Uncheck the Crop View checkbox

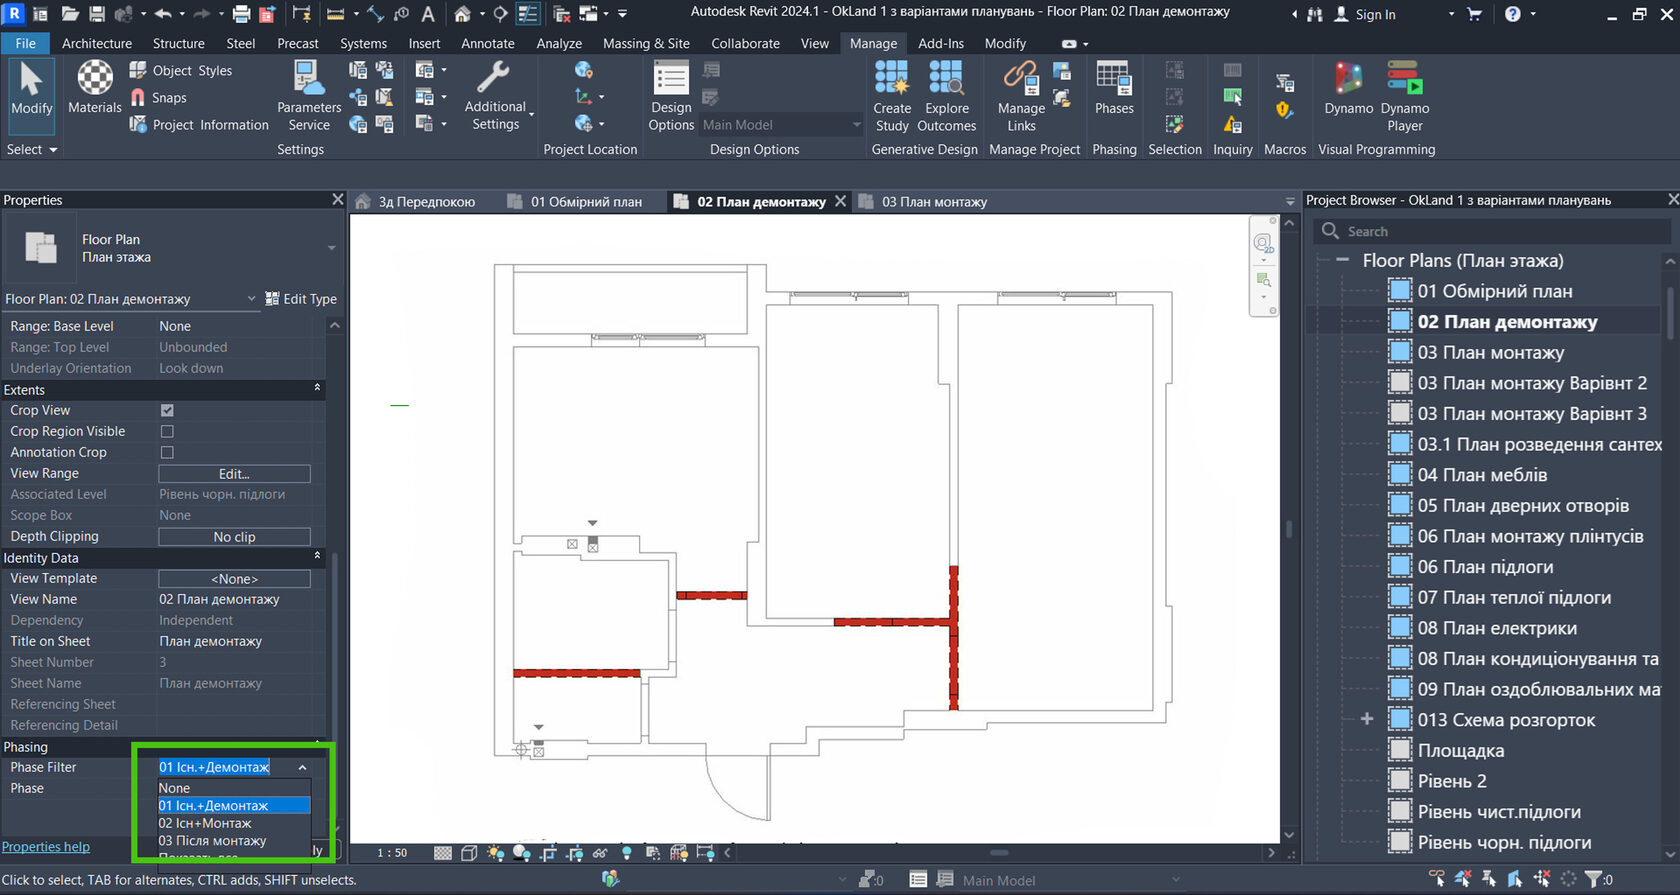(x=167, y=410)
